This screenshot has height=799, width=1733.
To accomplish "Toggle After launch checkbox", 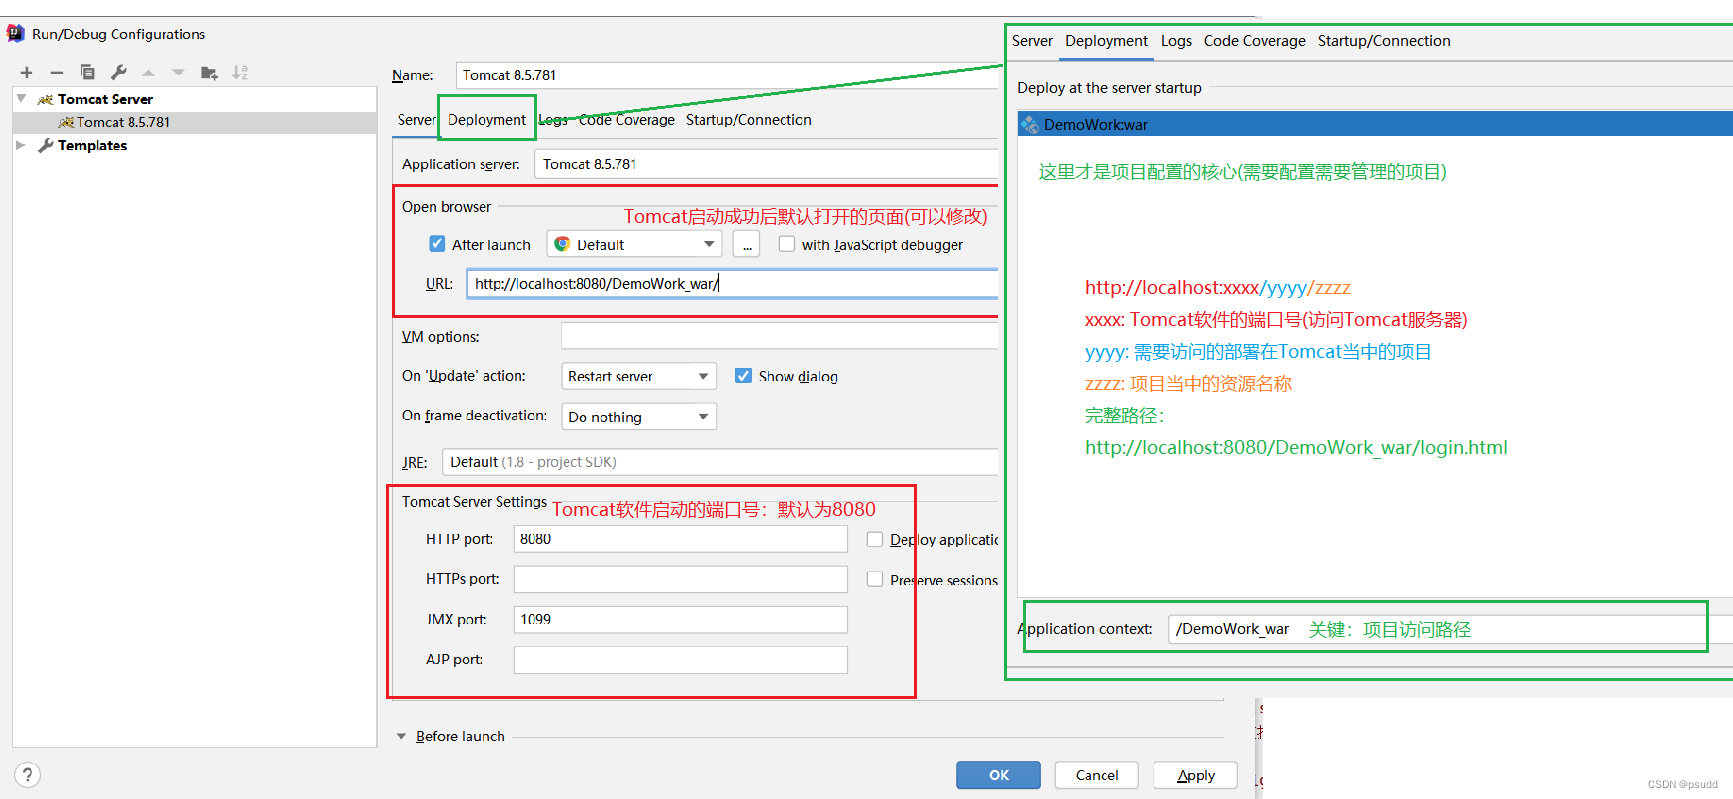I will pos(437,244).
